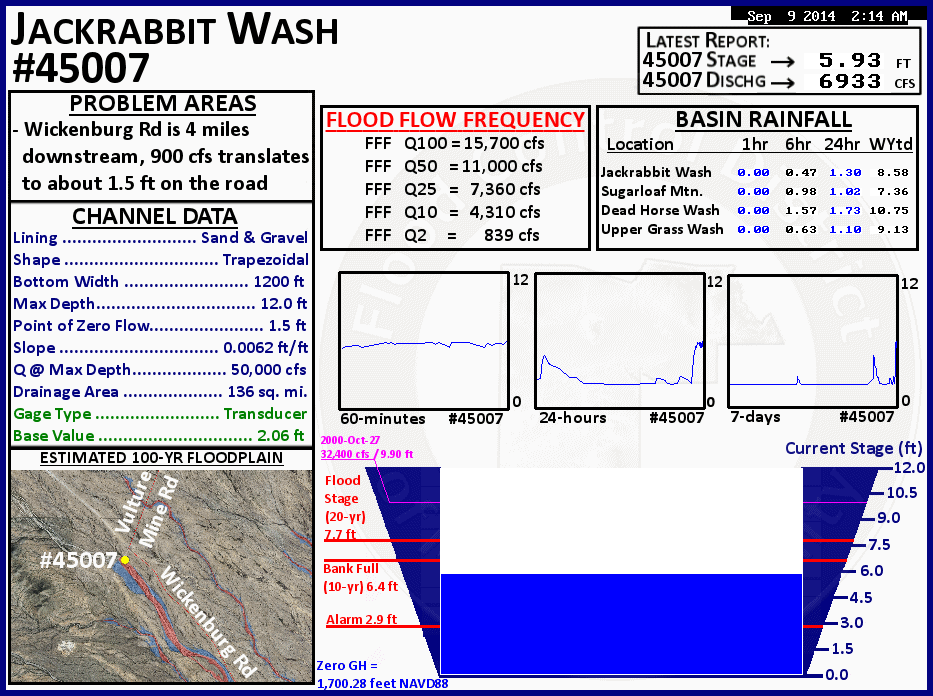Click the Estimated 100-Yr Floodplain heading
933x696 pixels.
[161, 458]
